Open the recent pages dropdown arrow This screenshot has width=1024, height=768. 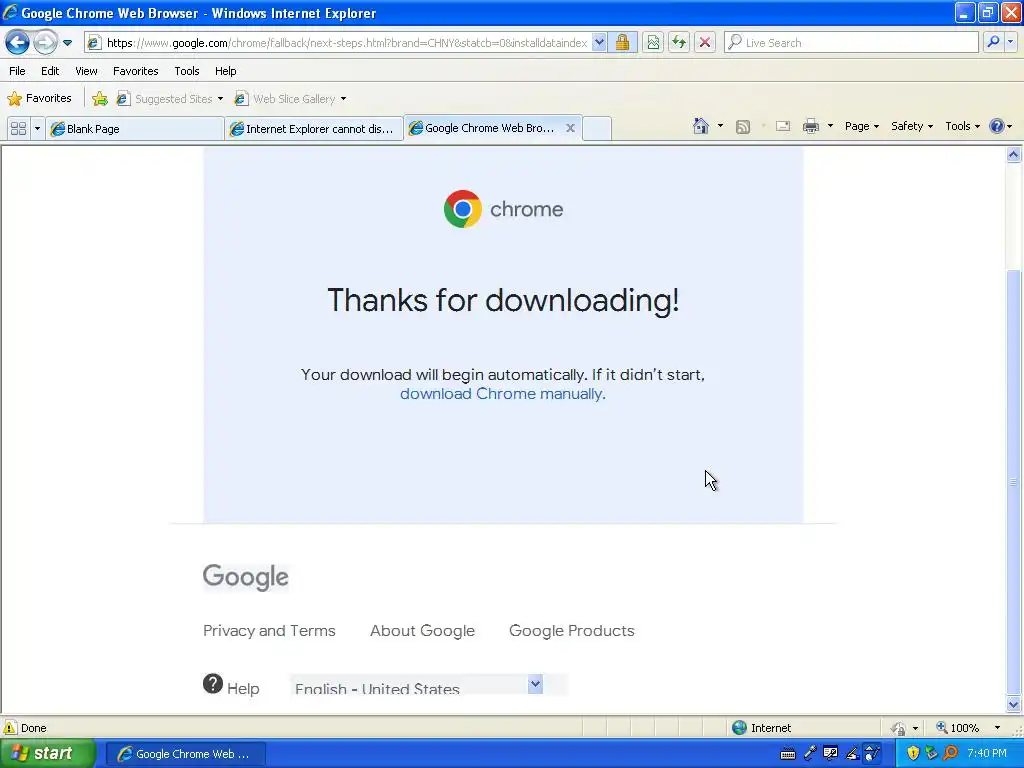click(x=67, y=43)
